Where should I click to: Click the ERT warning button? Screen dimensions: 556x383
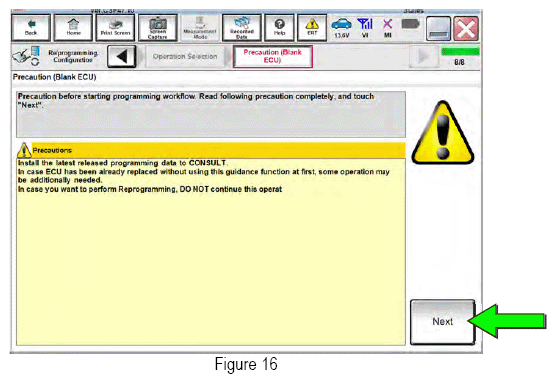(x=312, y=28)
